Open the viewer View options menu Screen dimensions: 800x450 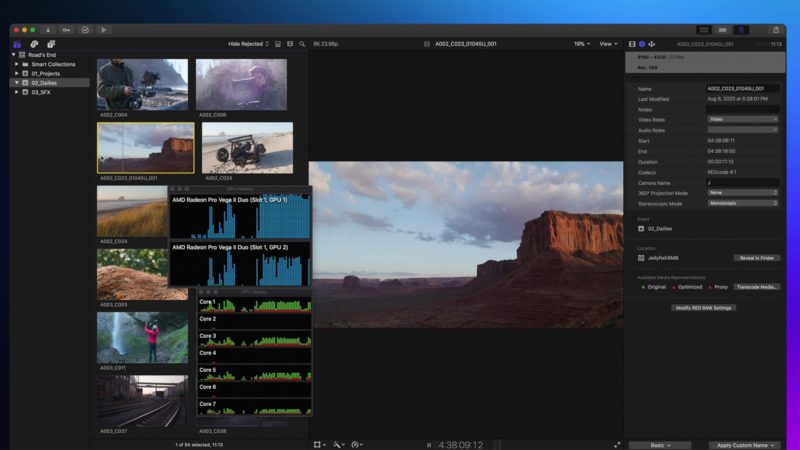[x=608, y=44]
